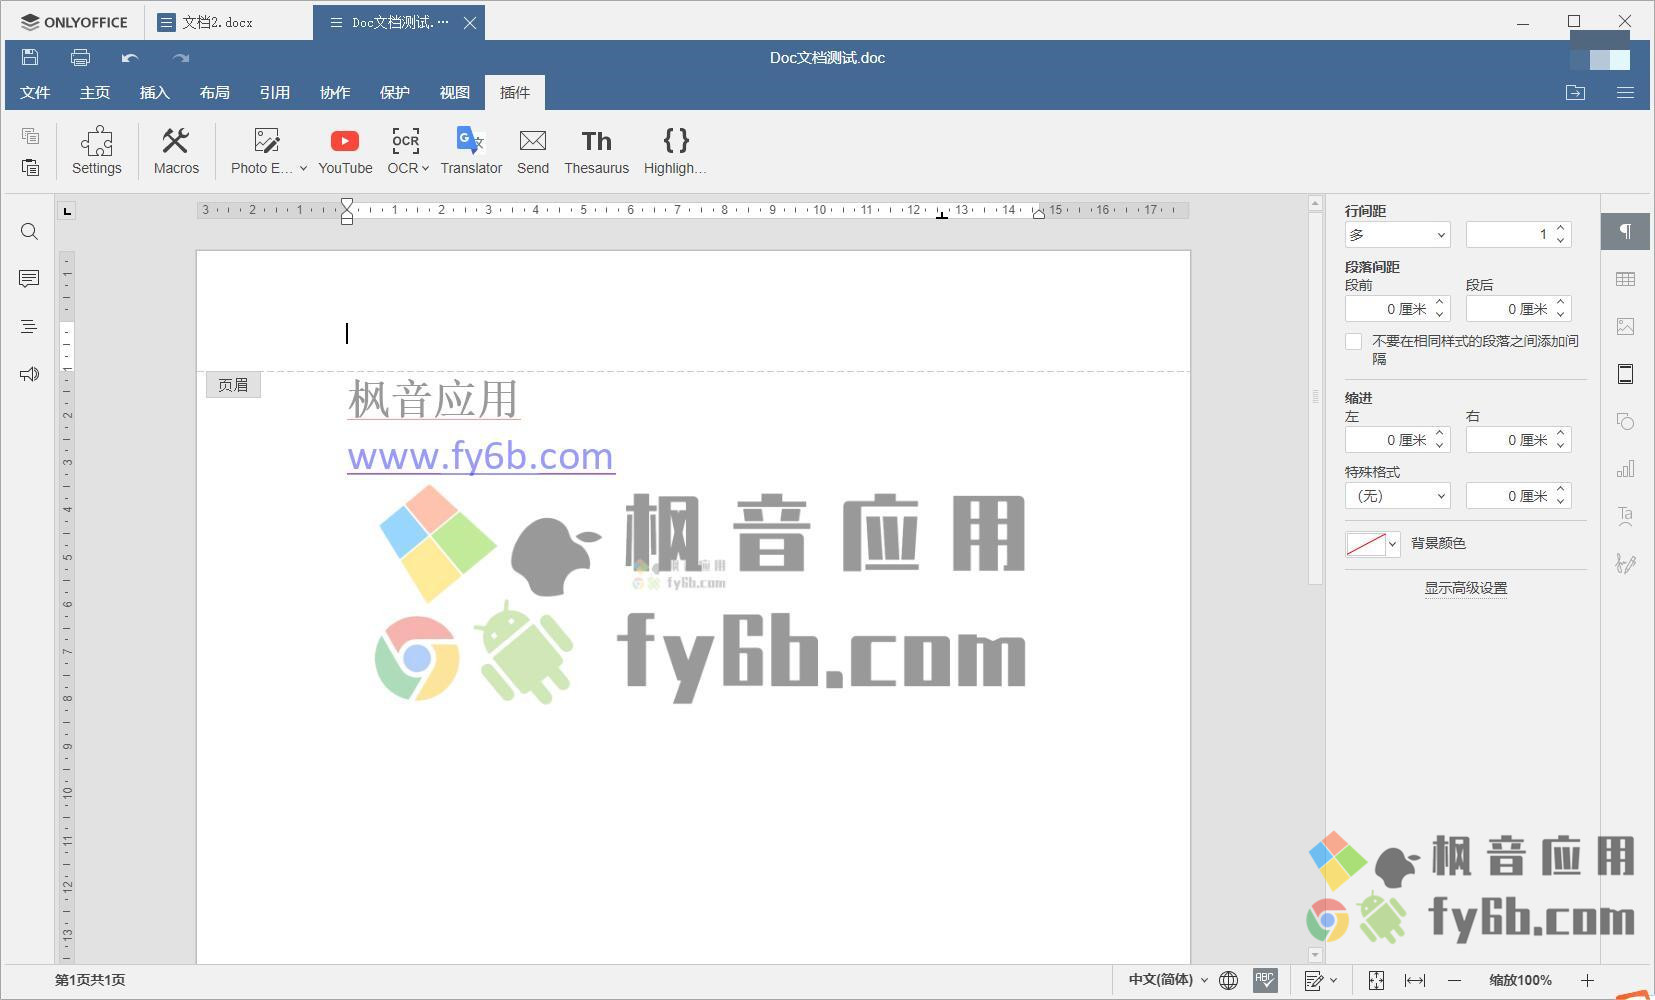Screen dimensions: 1655x1000
Task: Open the Translator plugin
Action: click(471, 151)
